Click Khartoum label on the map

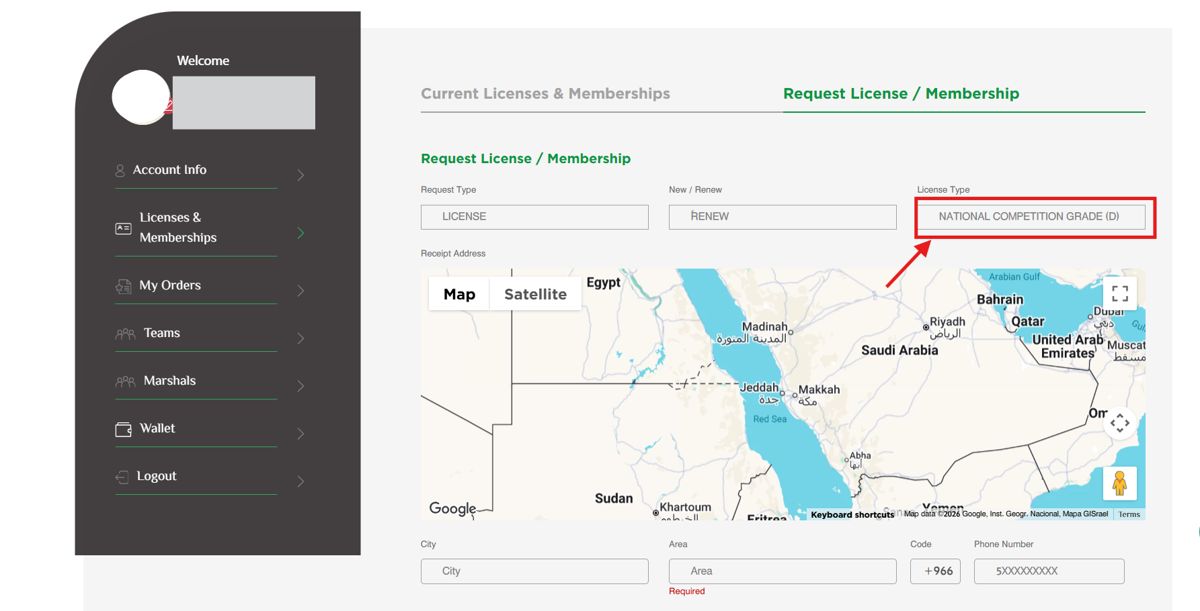click(x=685, y=508)
